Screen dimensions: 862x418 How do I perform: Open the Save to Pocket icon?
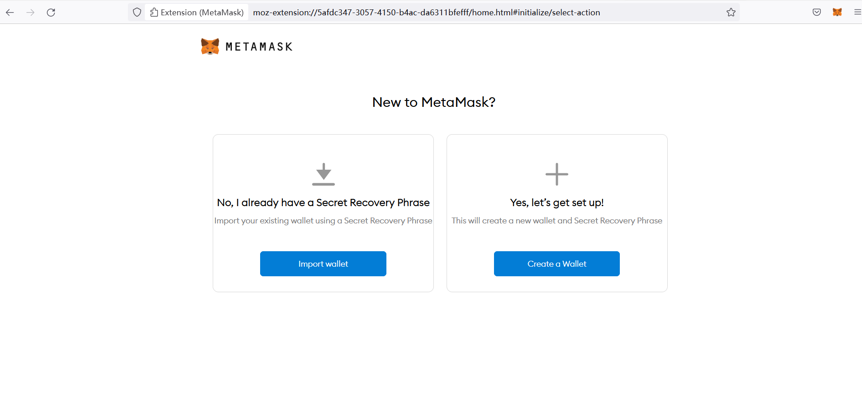click(x=817, y=12)
